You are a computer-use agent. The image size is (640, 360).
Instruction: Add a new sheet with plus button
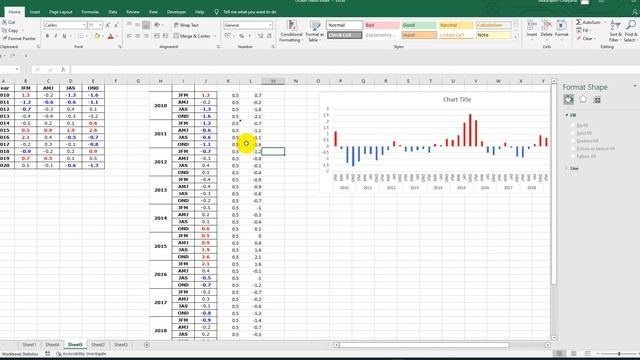[147, 345]
